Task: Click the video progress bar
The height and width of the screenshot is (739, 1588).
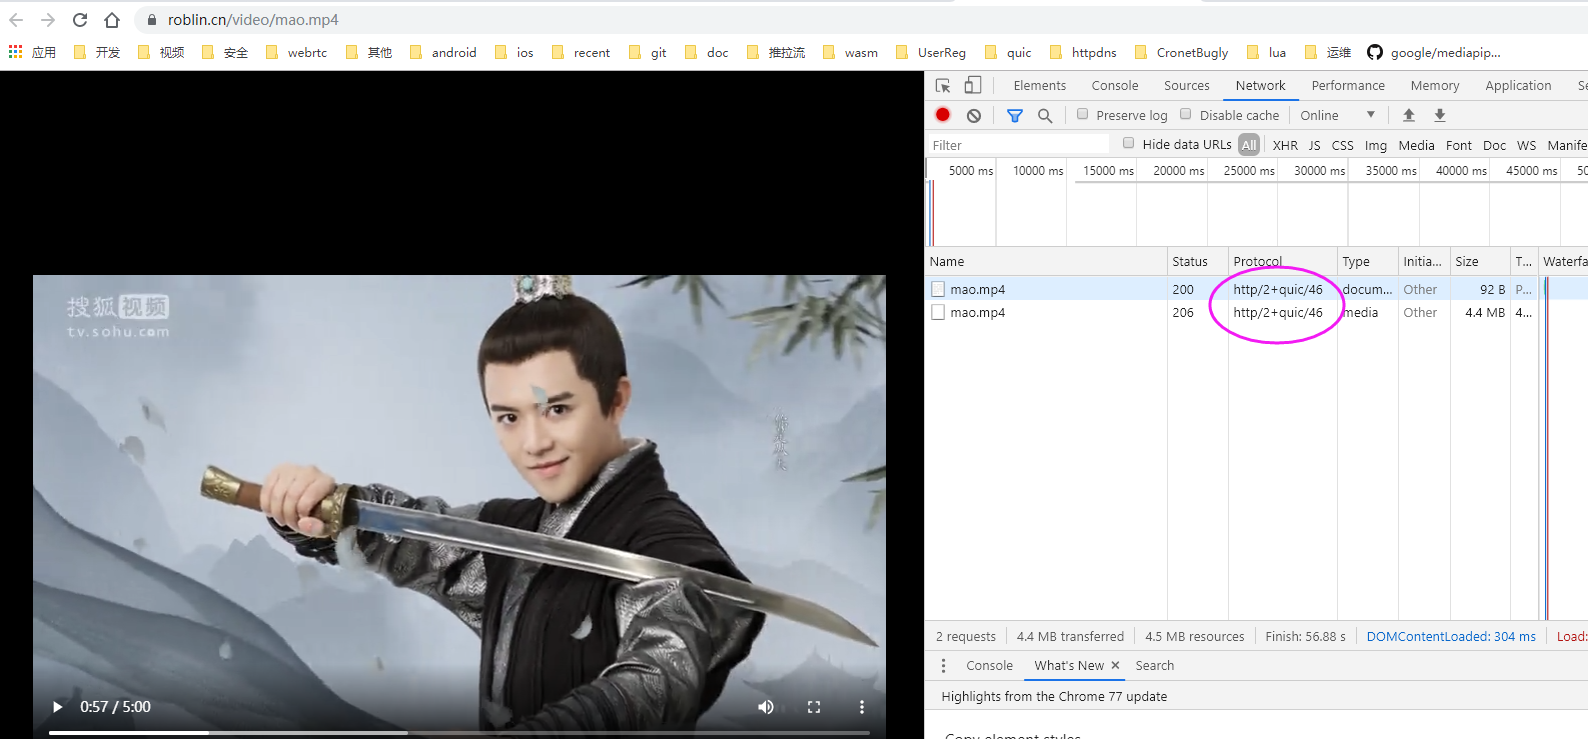Action: (459, 733)
